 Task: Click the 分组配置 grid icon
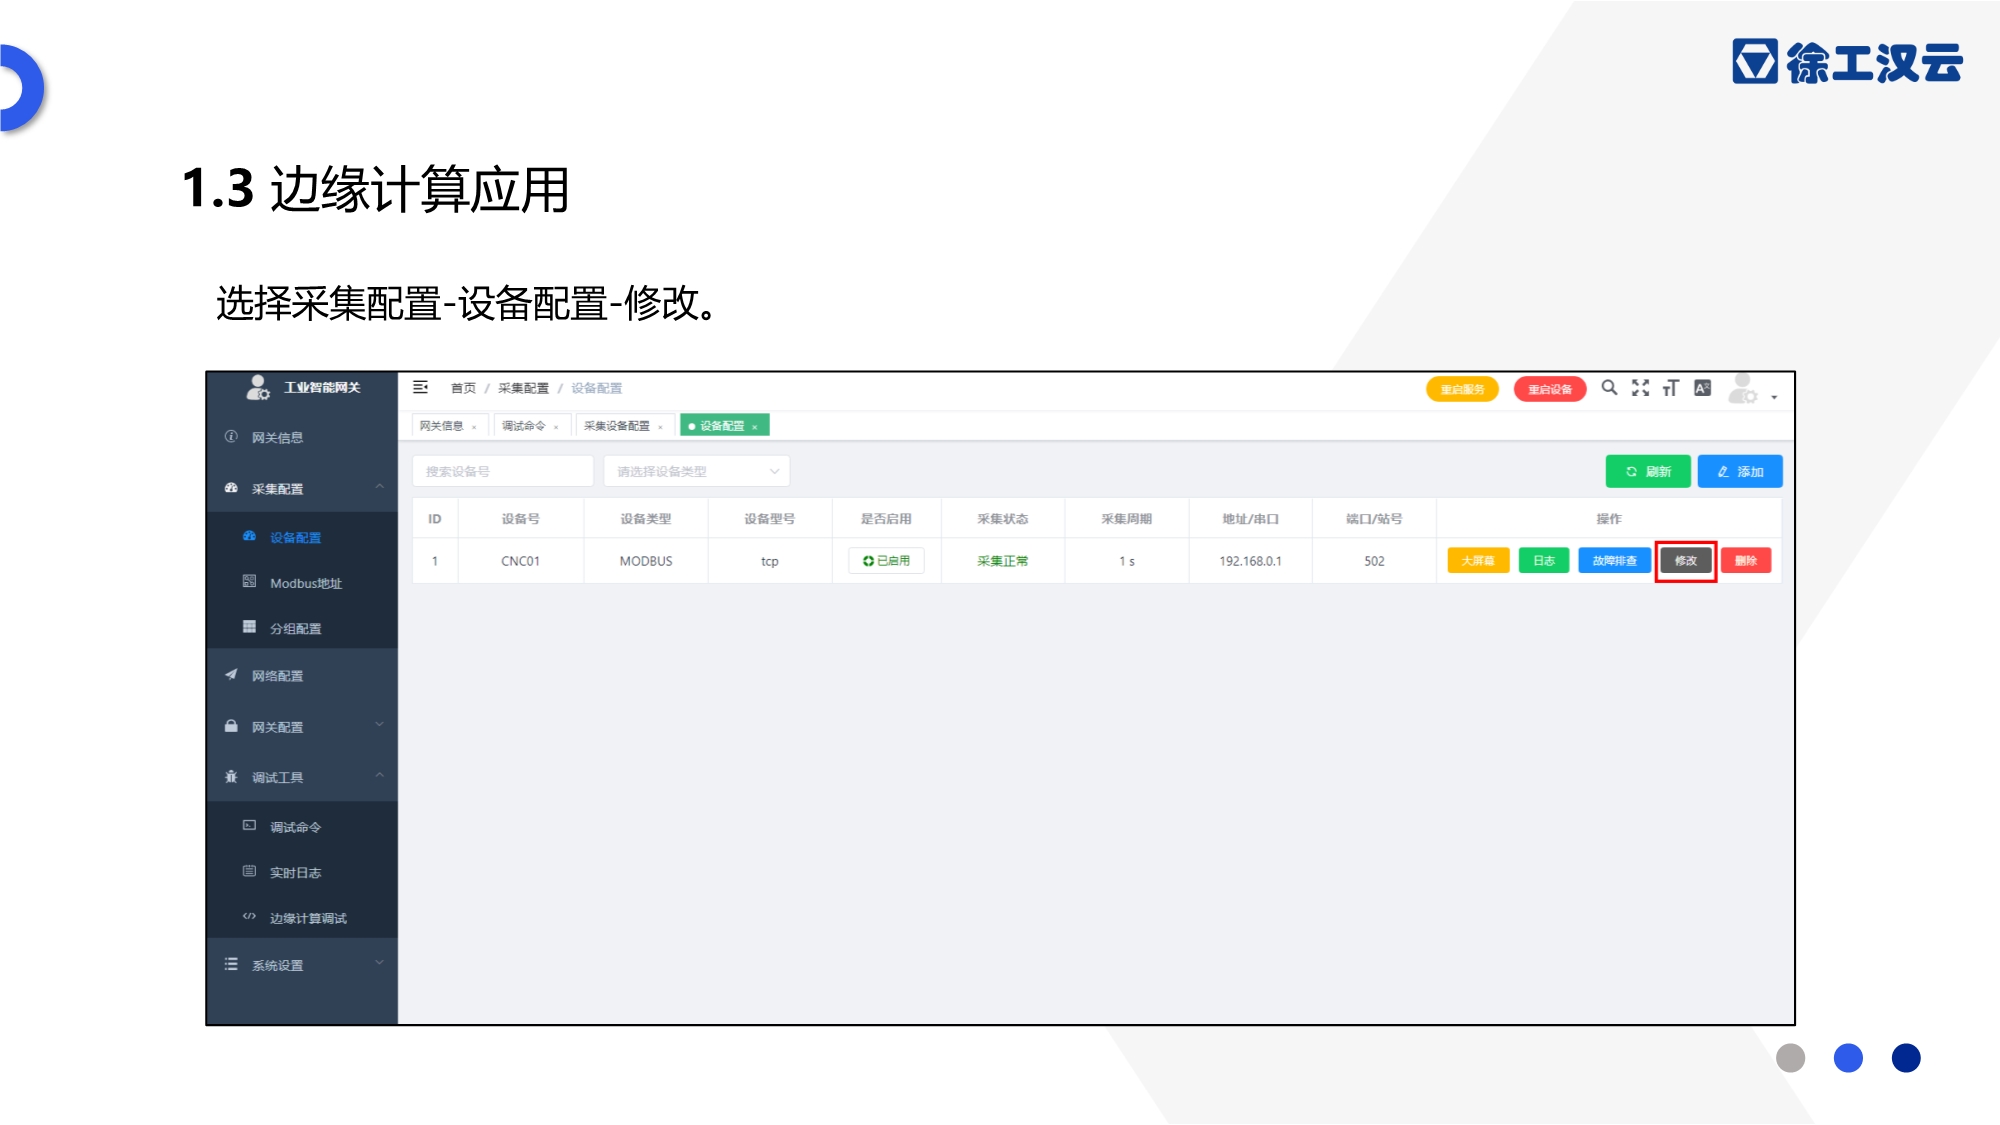point(249,627)
